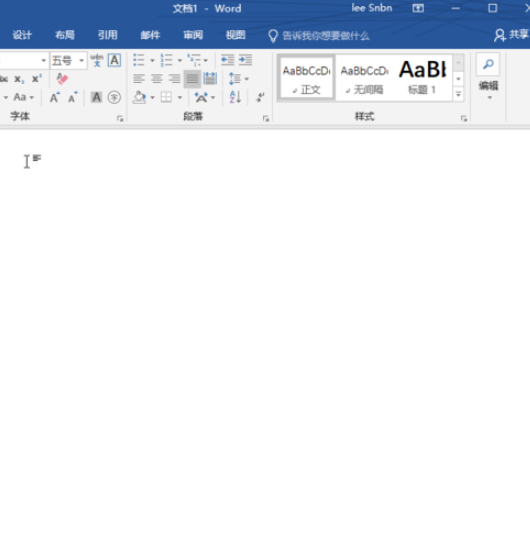This screenshot has width=530, height=541.
Task: Open the font name dropdown arrow
Action: (x=43, y=60)
